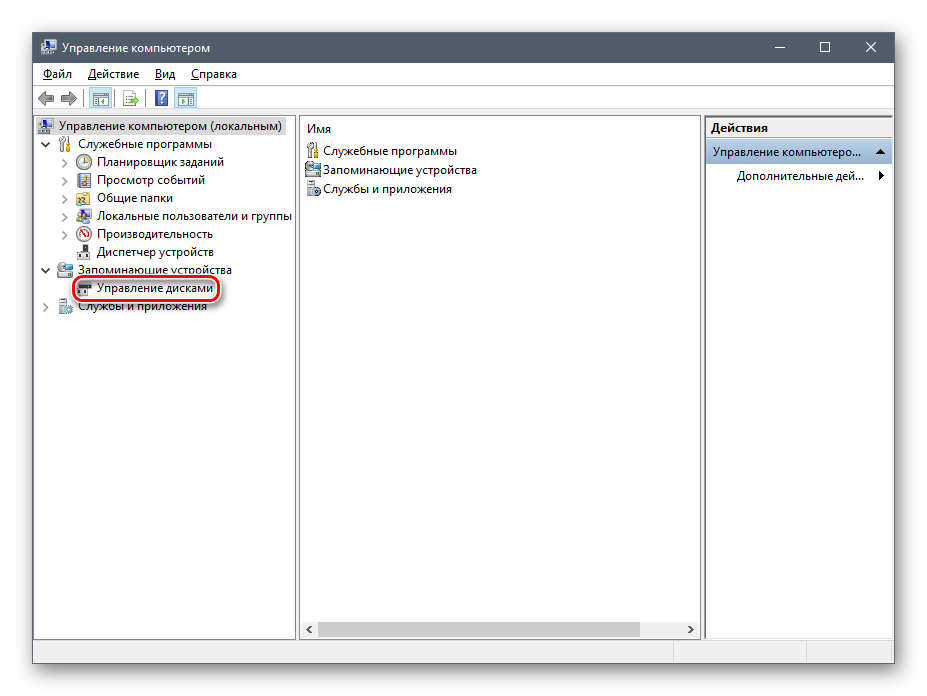This screenshot has height=696, width=927.
Task: Click the Локальные пользователи и группы icon
Action: [84, 216]
